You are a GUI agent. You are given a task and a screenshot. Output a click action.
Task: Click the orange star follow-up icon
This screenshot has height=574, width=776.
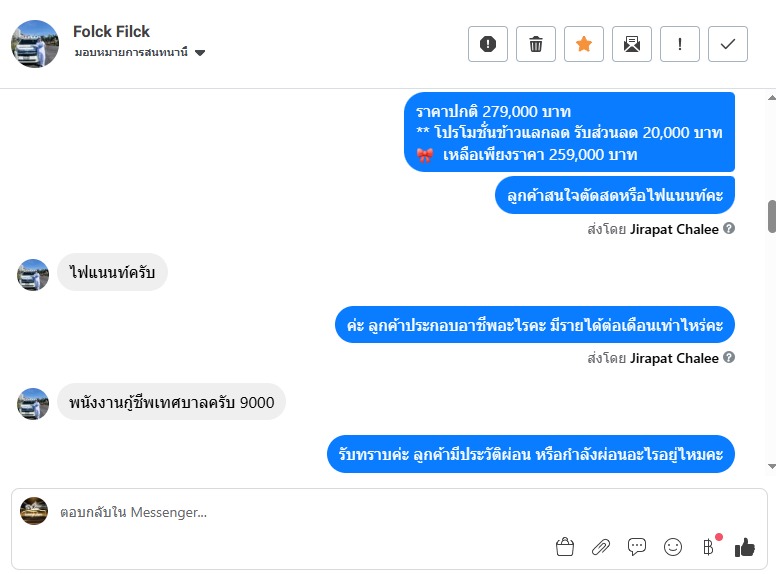point(584,44)
